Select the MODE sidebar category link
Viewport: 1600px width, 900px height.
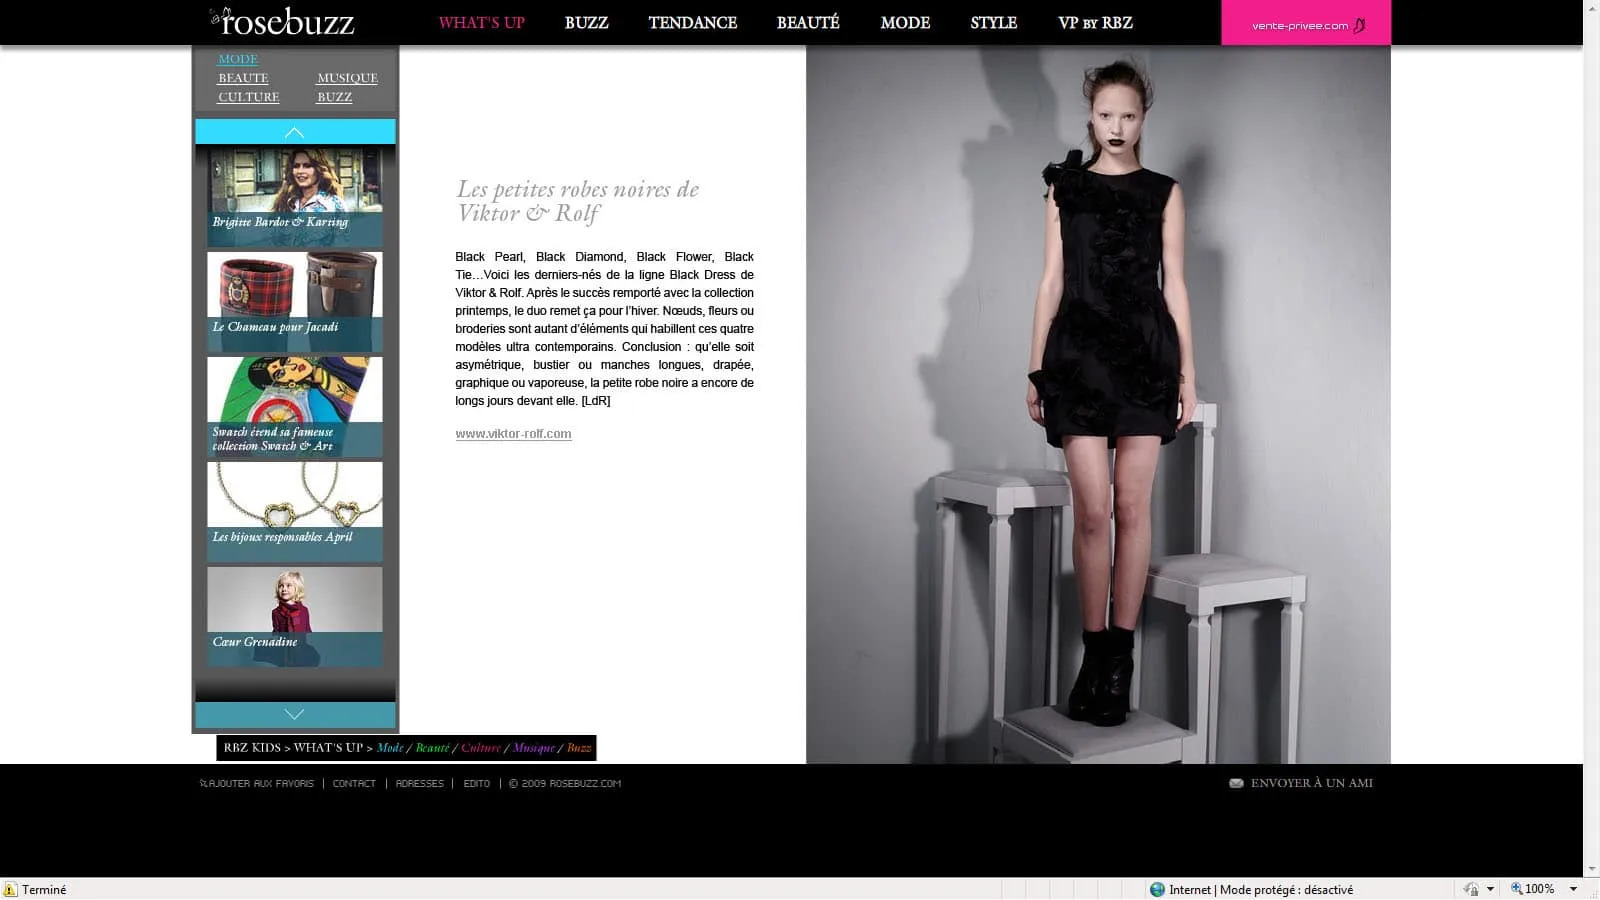point(238,59)
